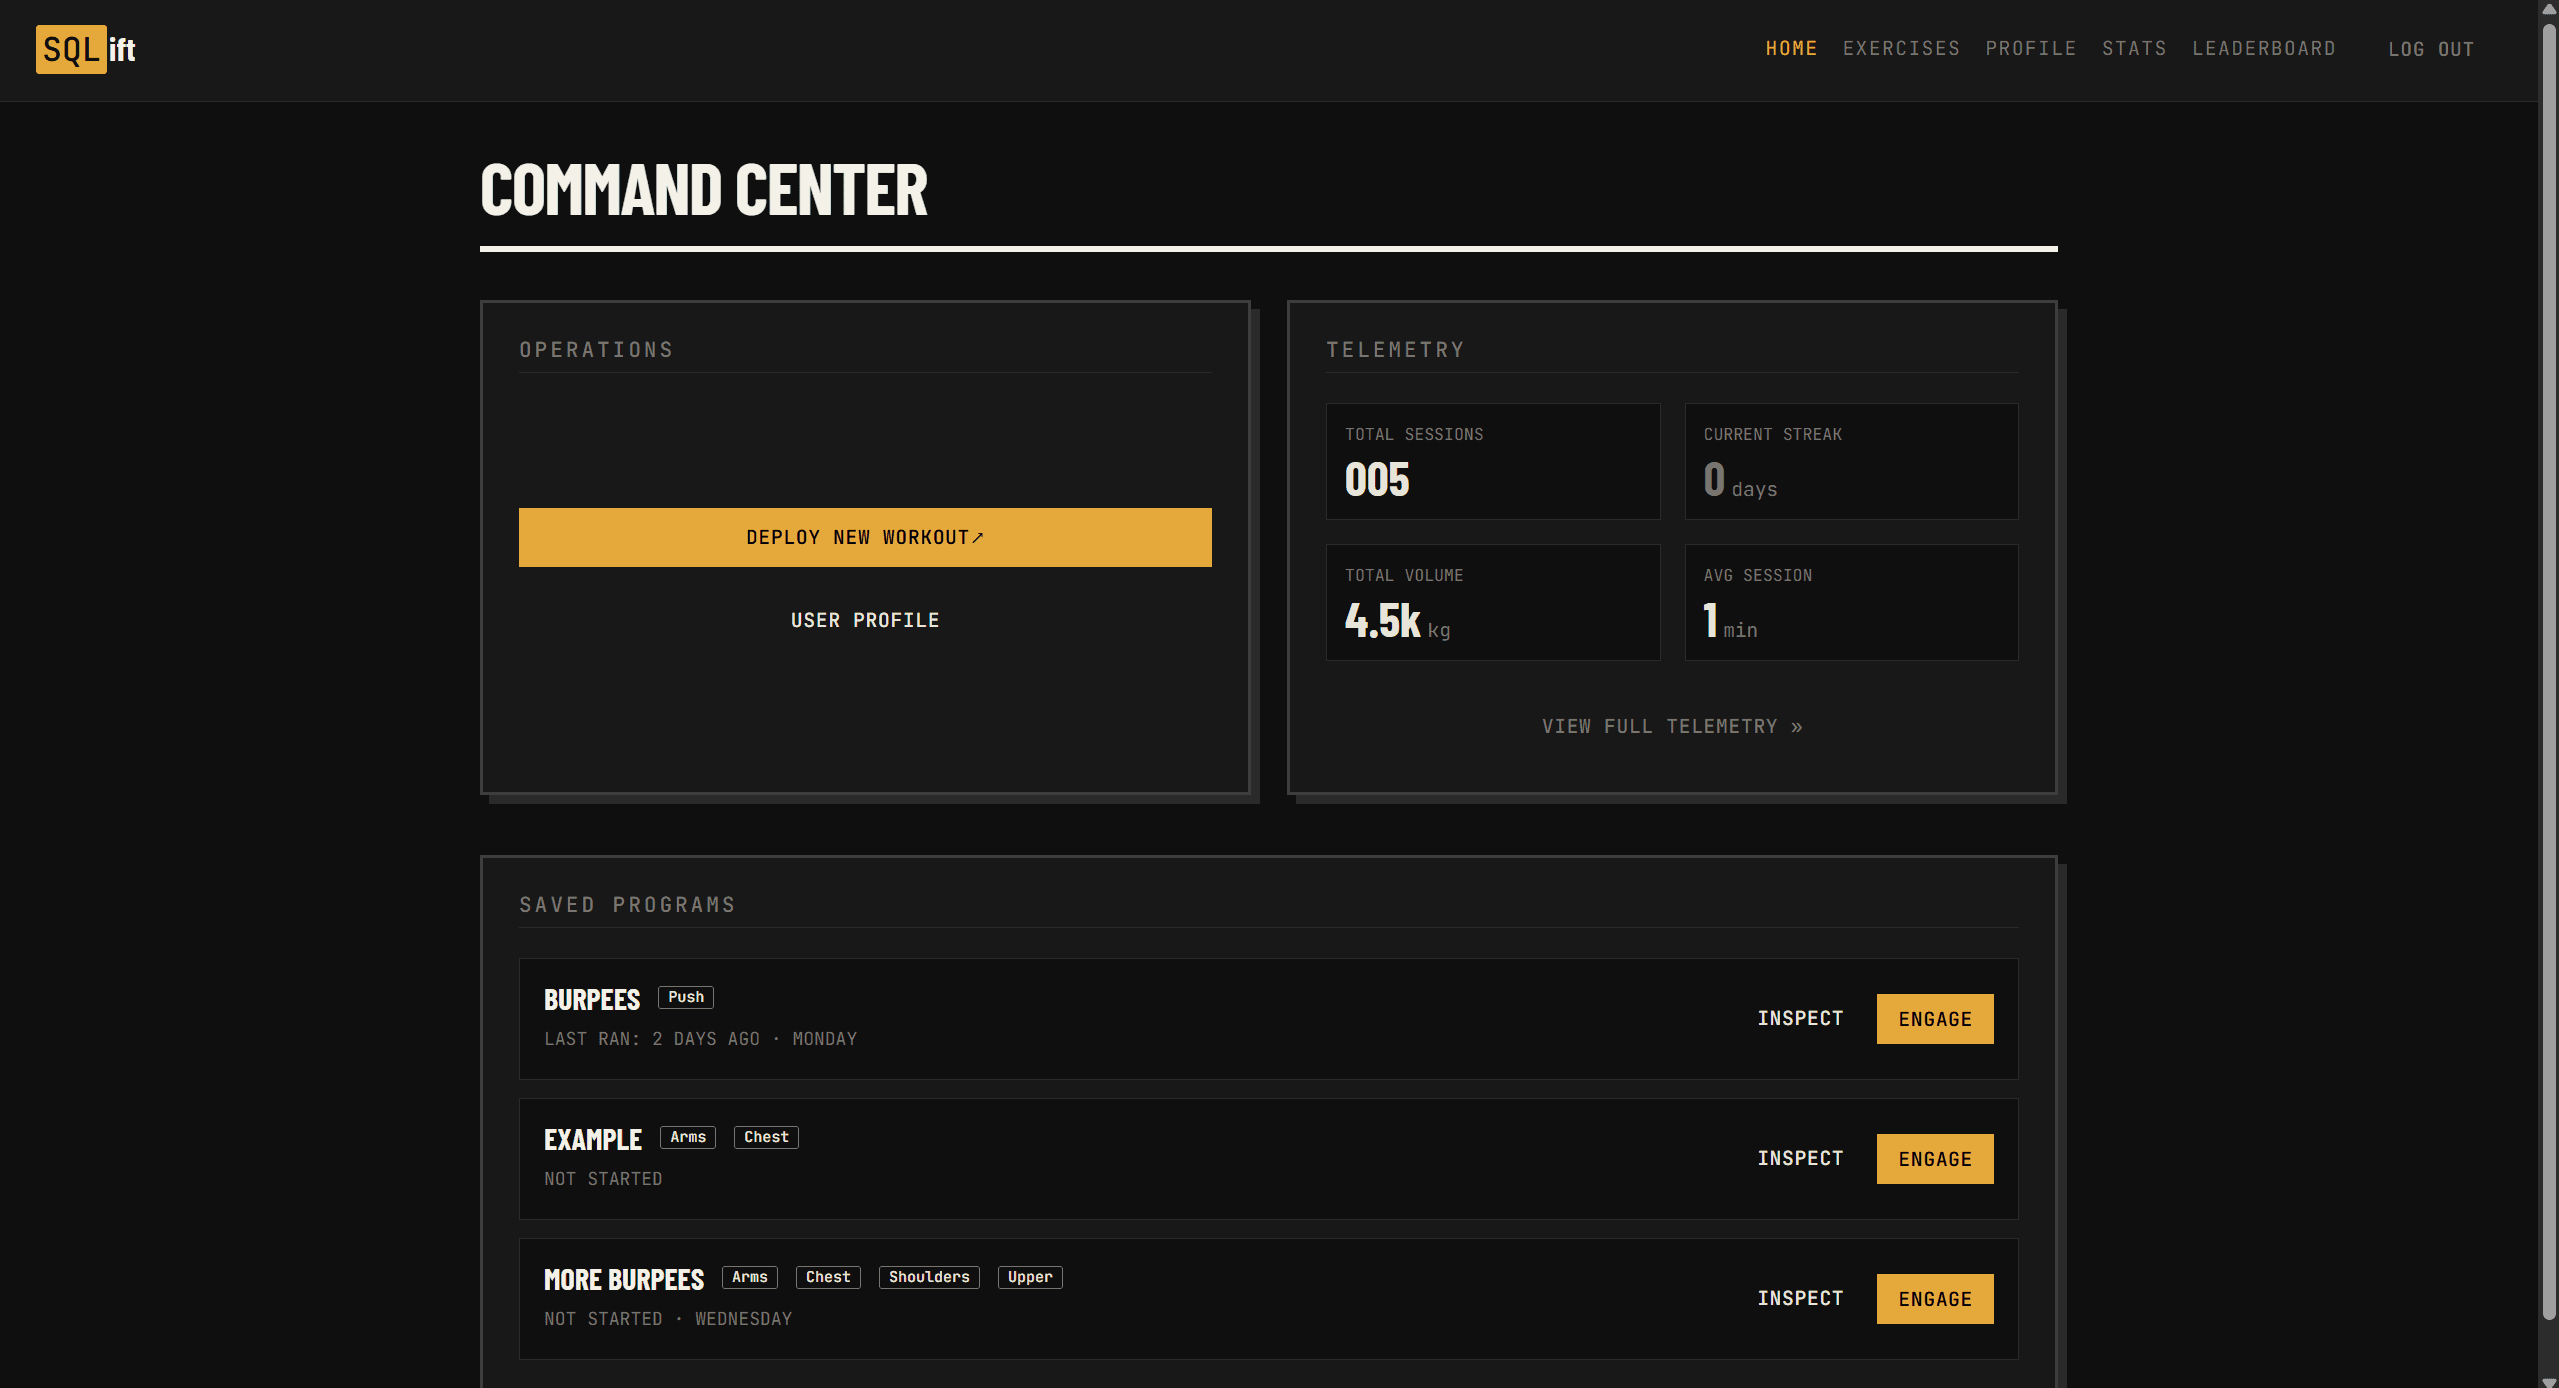Screen dimensions: 2559x1388
Task: Click the scrollbar up arrow
Action: coord(2549,8)
